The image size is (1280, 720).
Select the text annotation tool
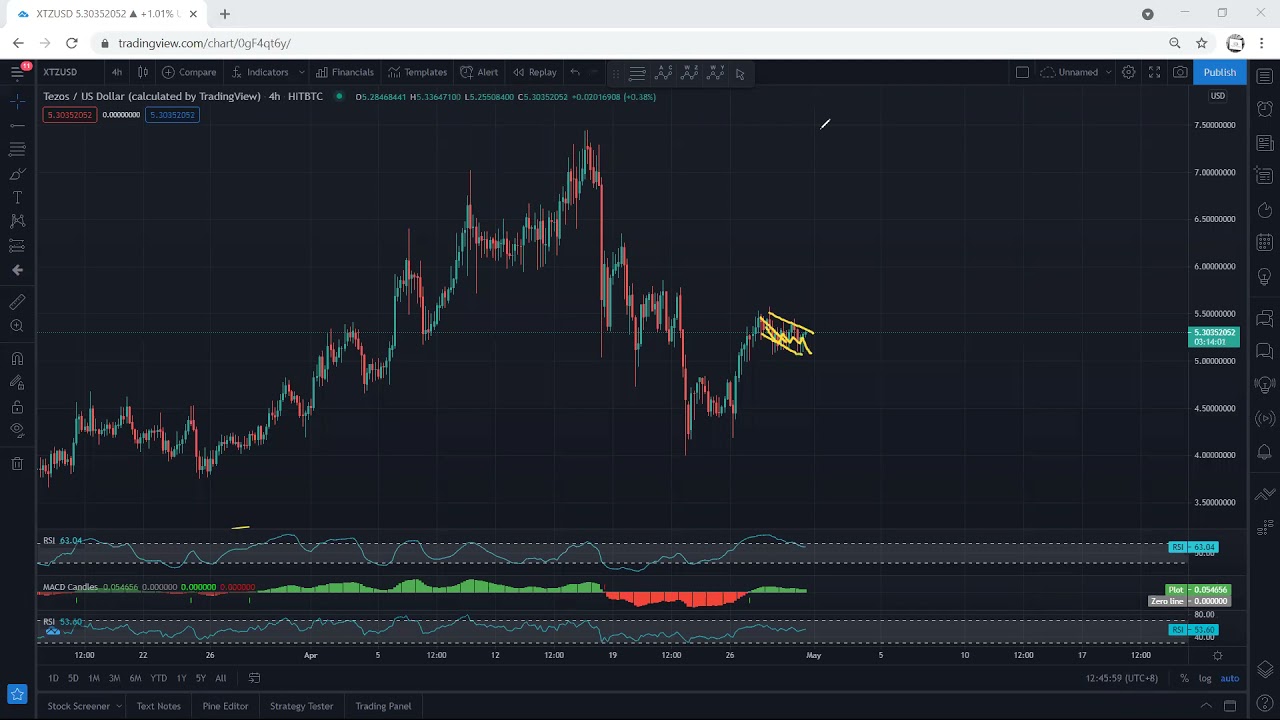[x=17, y=198]
